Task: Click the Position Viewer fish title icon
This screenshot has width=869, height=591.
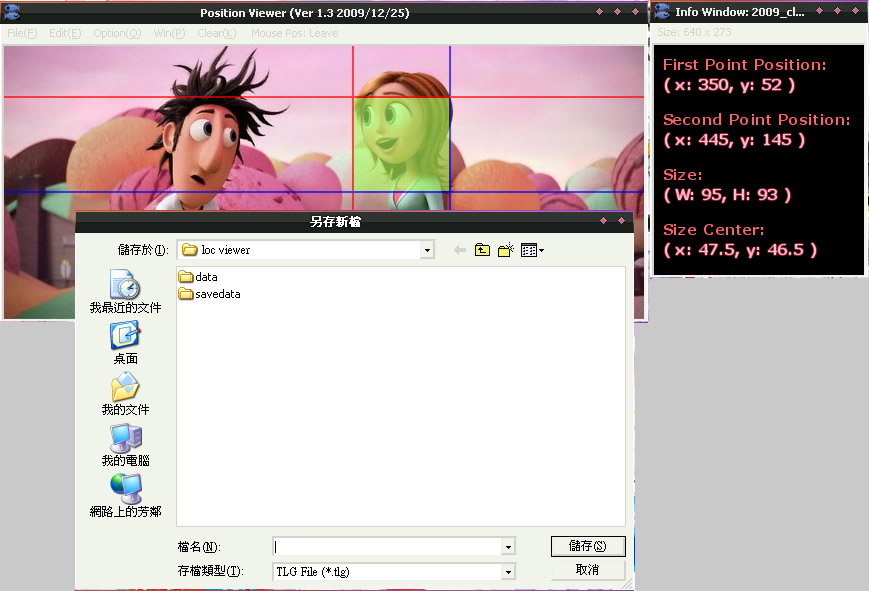Action: pyautogui.click(x=12, y=12)
